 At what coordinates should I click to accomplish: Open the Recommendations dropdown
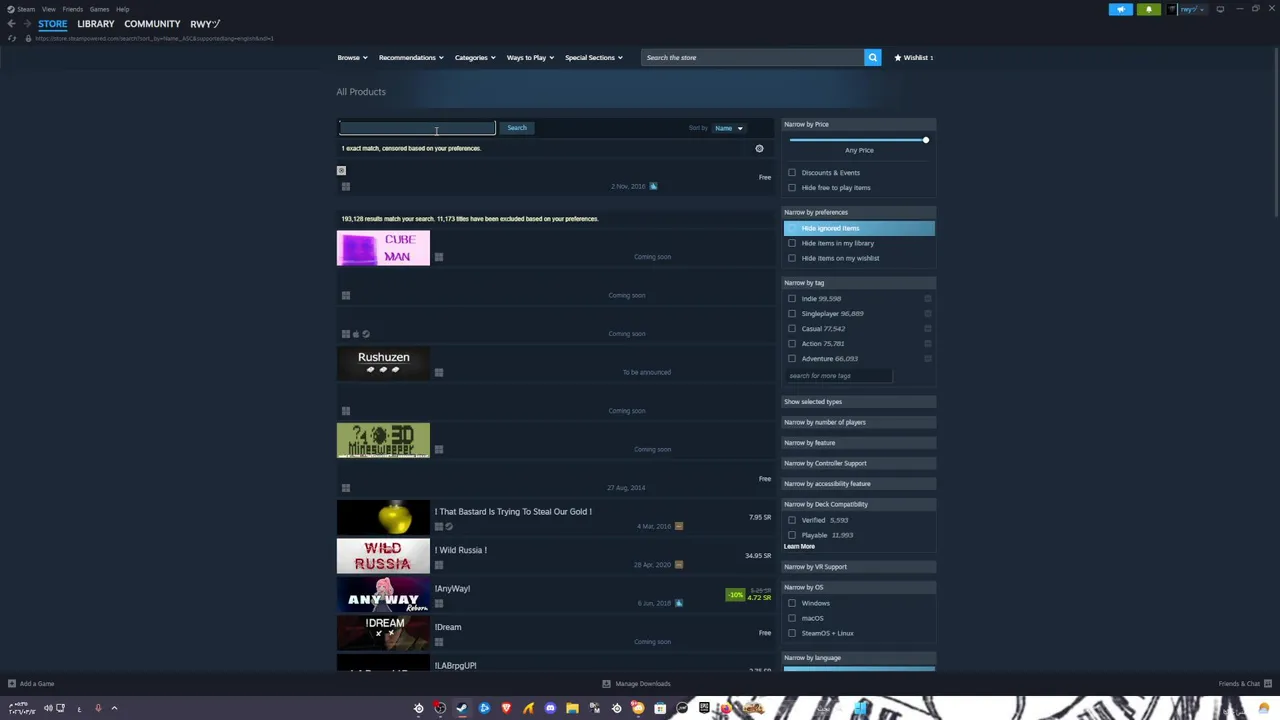(411, 58)
